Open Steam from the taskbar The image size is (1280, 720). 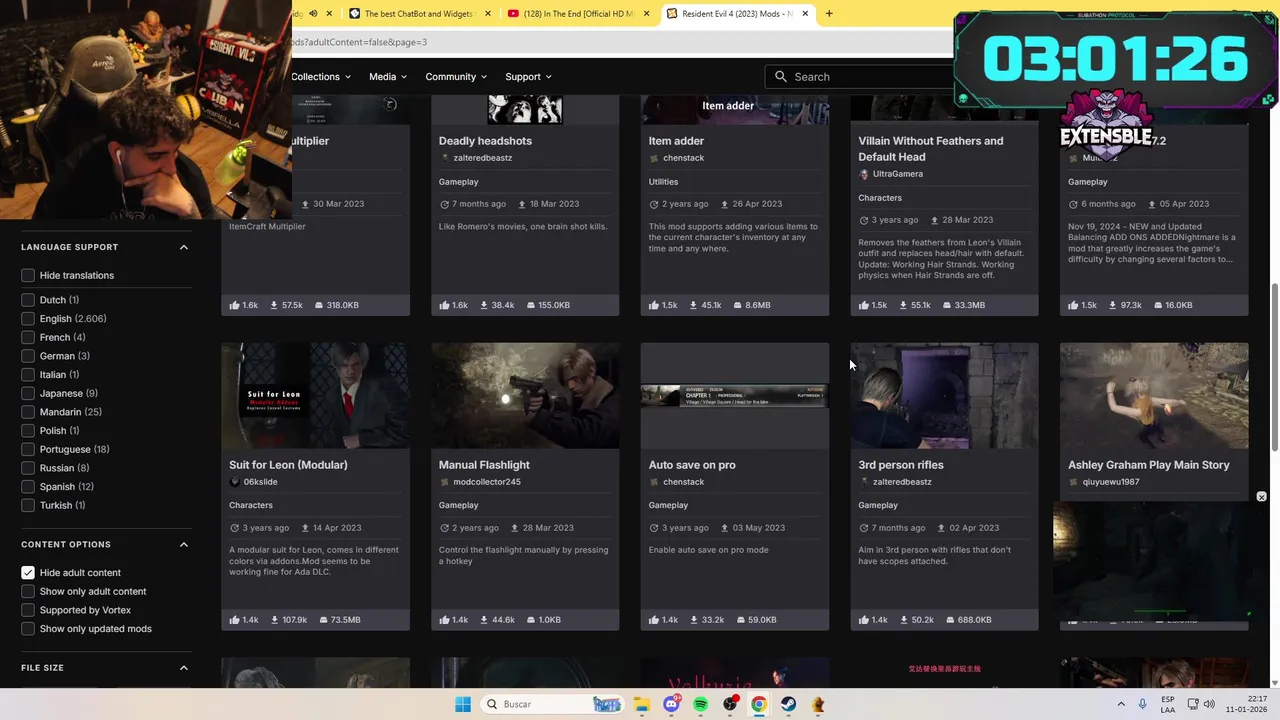789,704
